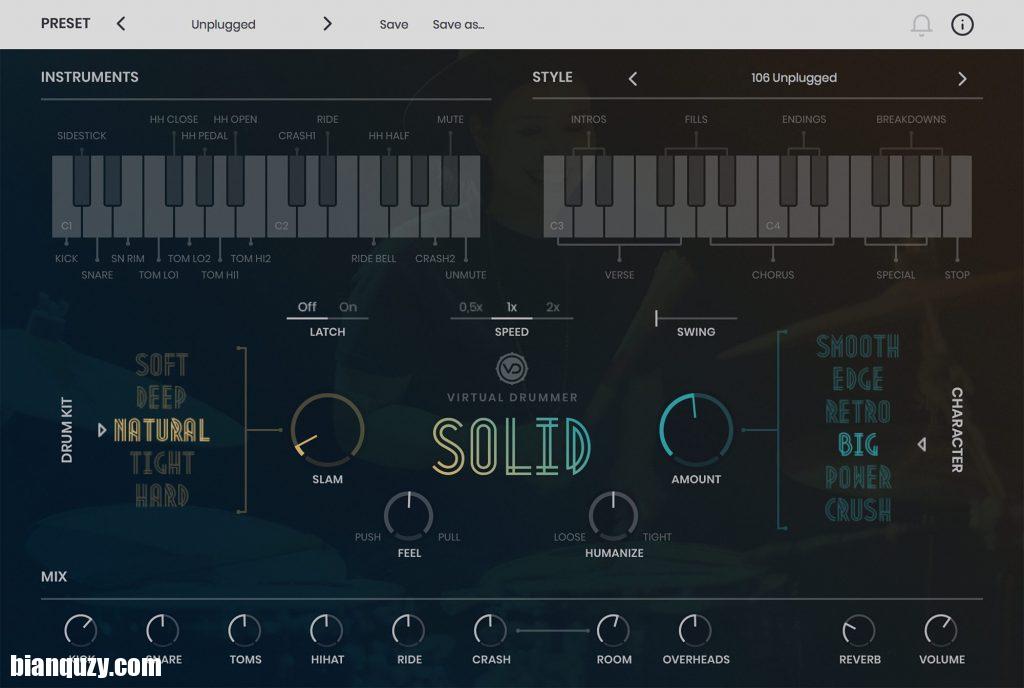Click the Toms mix knob
The width and height of the screenshot is (1024, 688).
[244, 631]
